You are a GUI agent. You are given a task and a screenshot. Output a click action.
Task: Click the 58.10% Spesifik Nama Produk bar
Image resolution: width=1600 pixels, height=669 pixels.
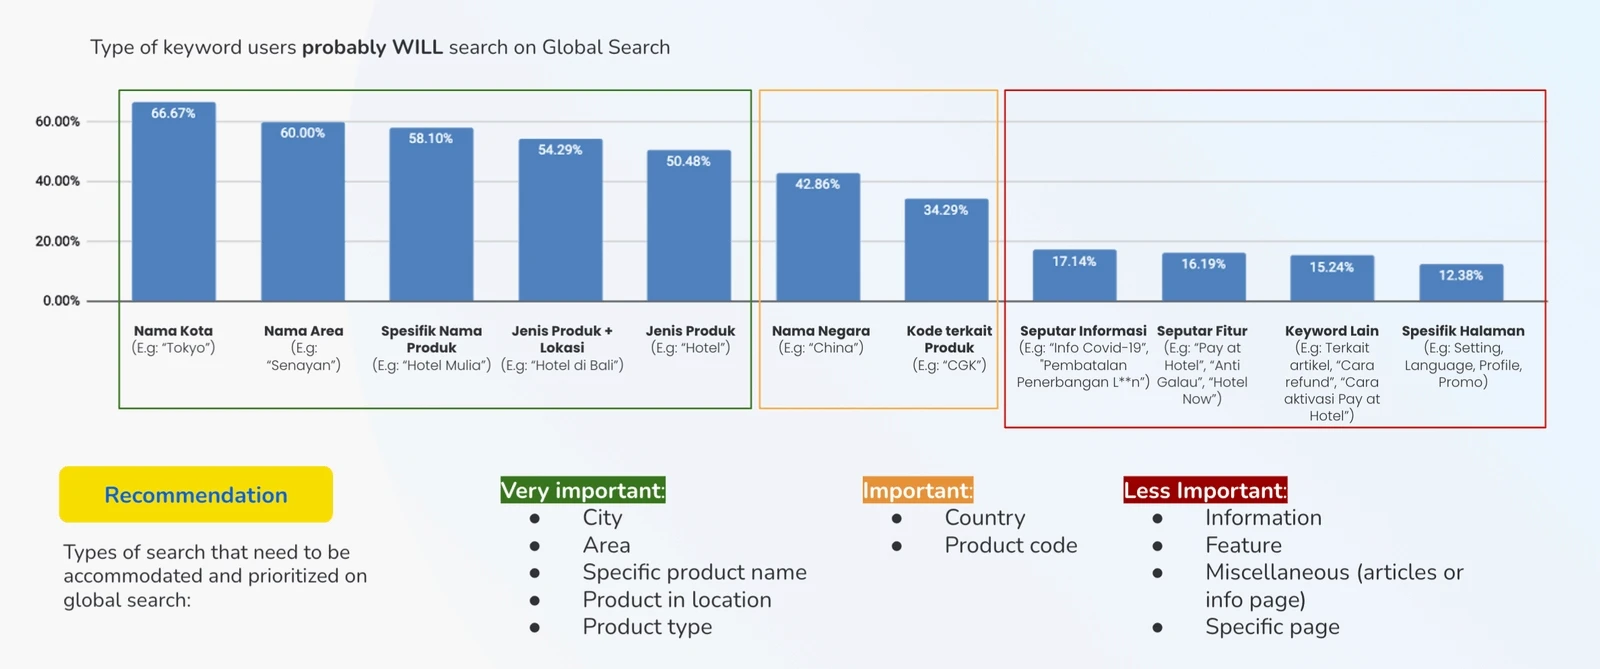click(x=431, y=214)
